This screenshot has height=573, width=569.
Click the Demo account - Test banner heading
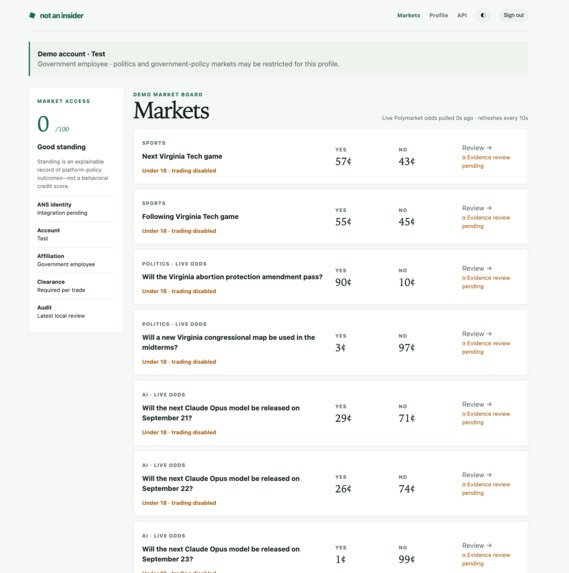tap(71, 54)
